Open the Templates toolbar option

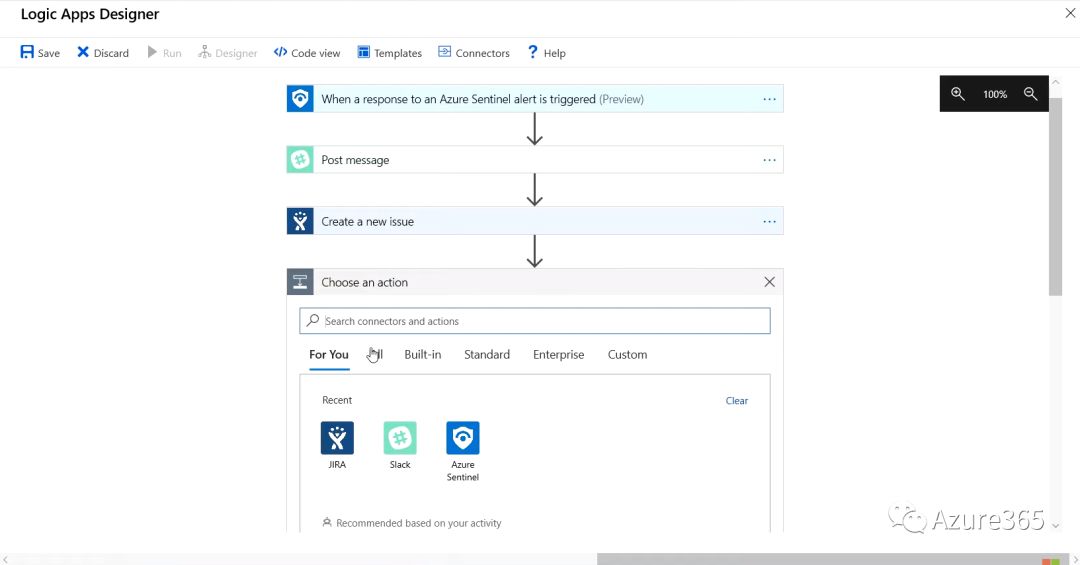coord(389,53)
